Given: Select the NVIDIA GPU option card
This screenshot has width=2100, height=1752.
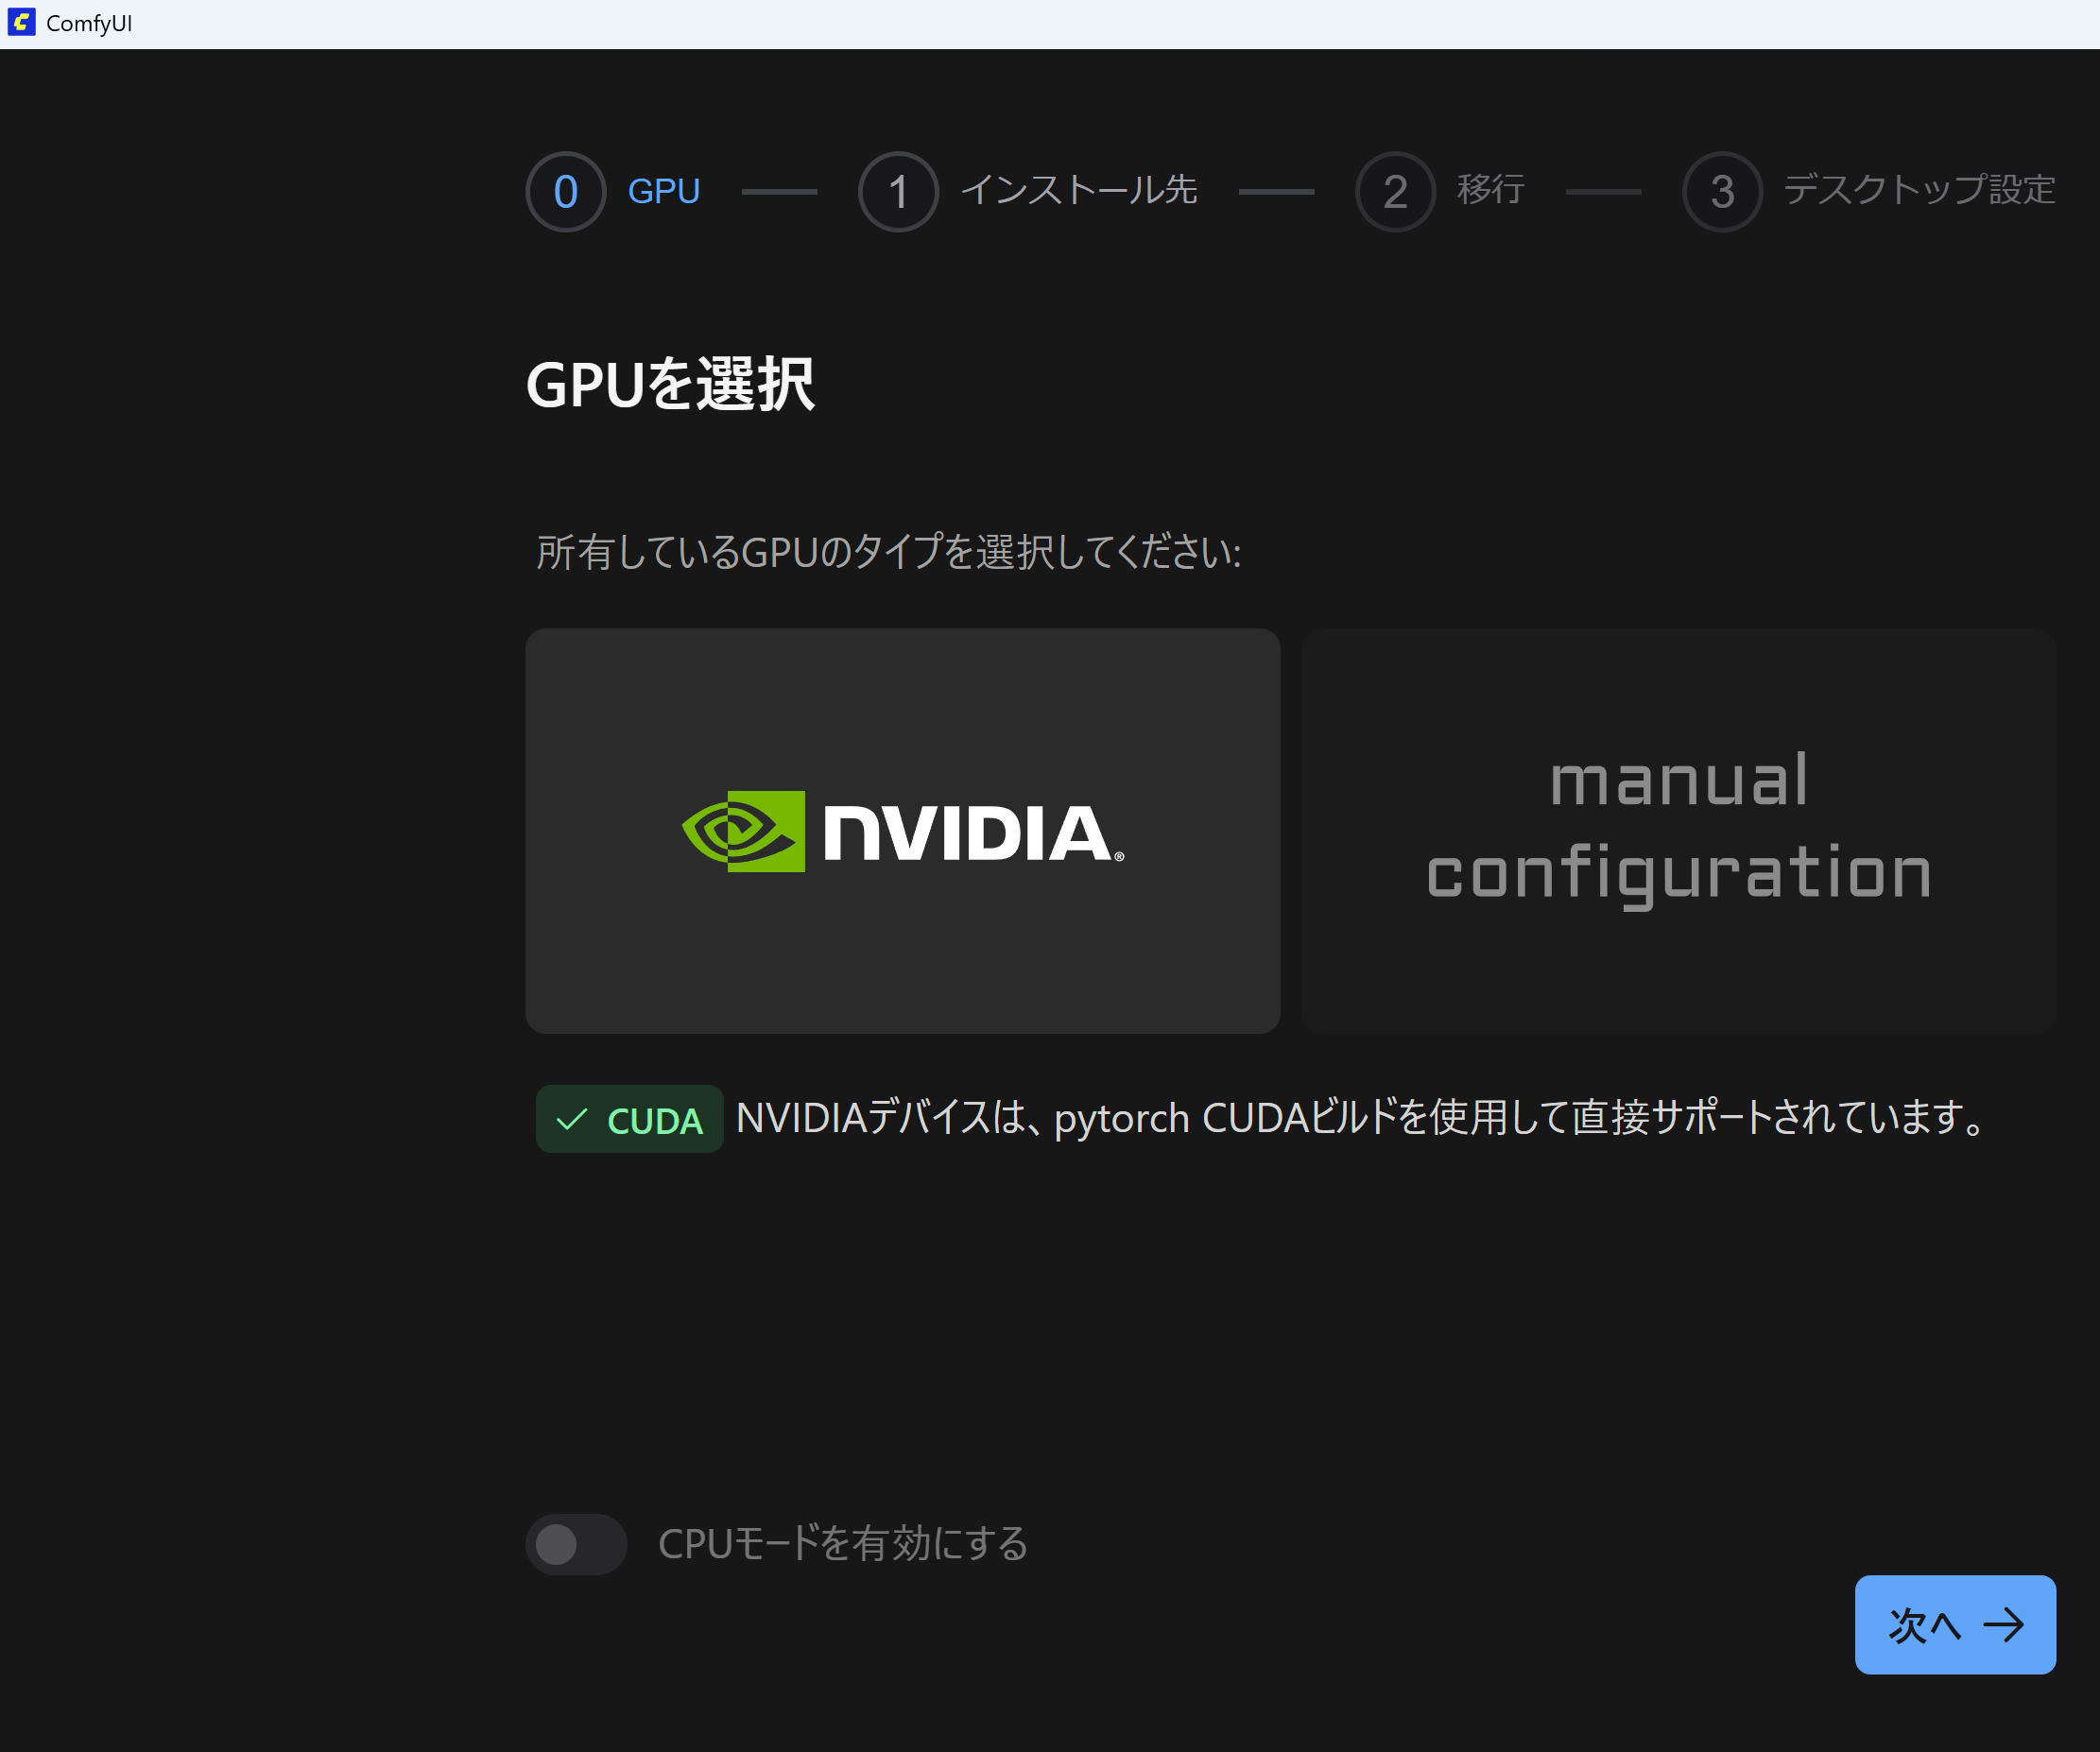Looking at the screenshot, I should (902, 960).
